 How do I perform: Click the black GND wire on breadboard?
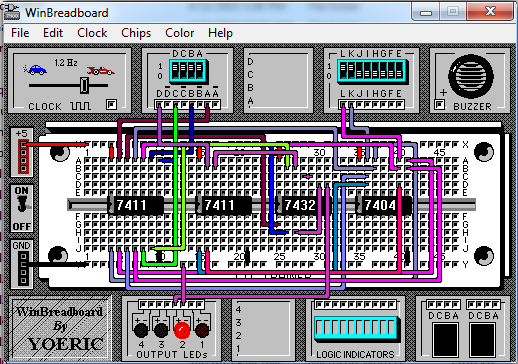[56, 264]
